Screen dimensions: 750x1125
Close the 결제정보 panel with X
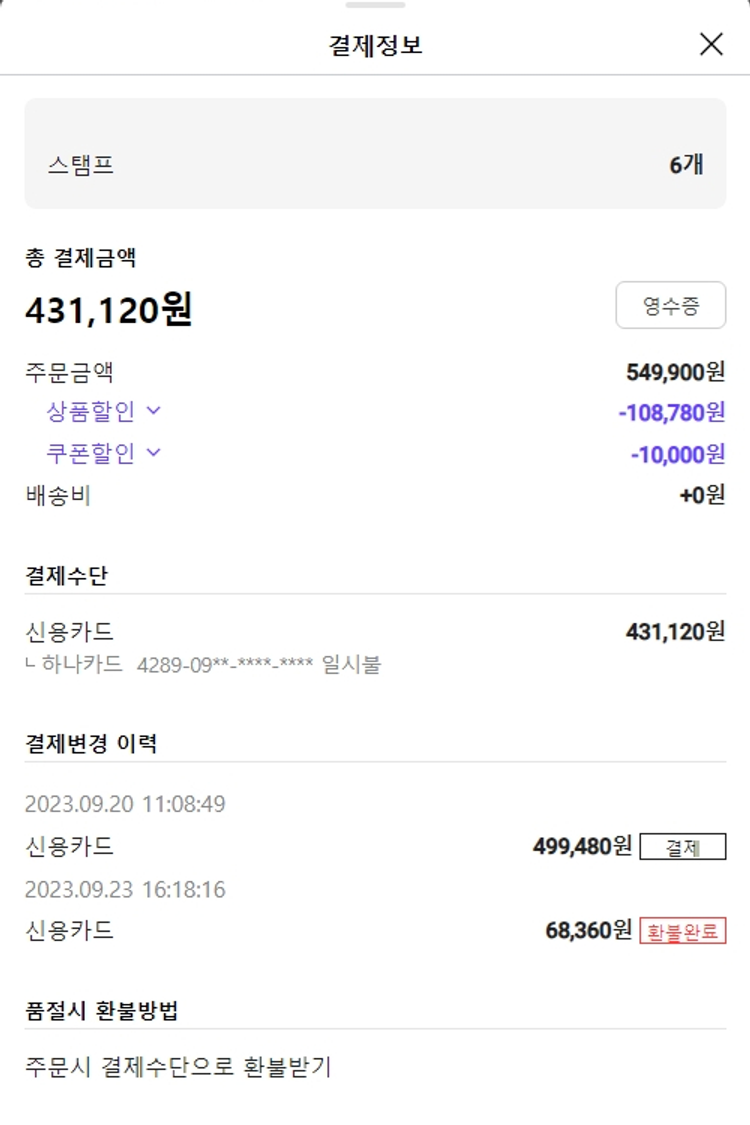[x=711, y=44]
